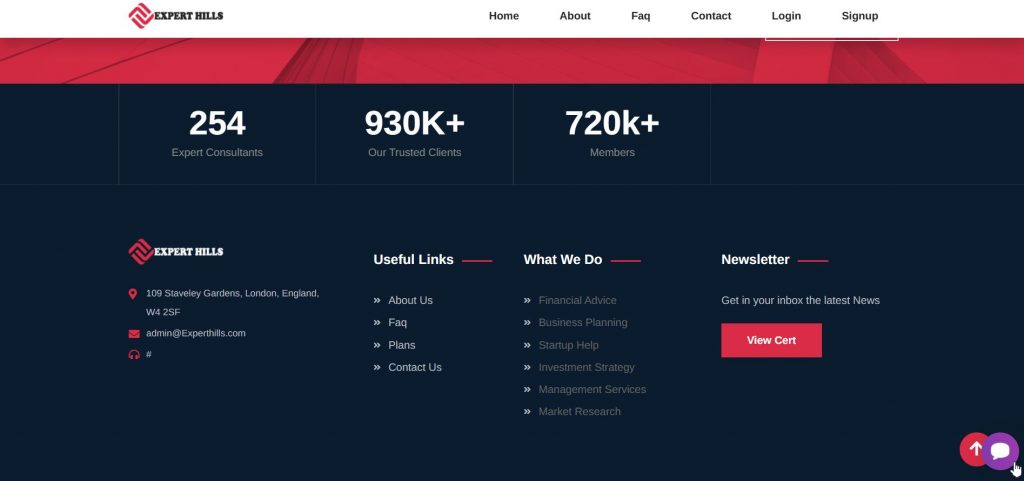Image resolution: width=1024 pixels, height=481 pixels.
Task: Click the Login link in header
Action: coord(786,16)
